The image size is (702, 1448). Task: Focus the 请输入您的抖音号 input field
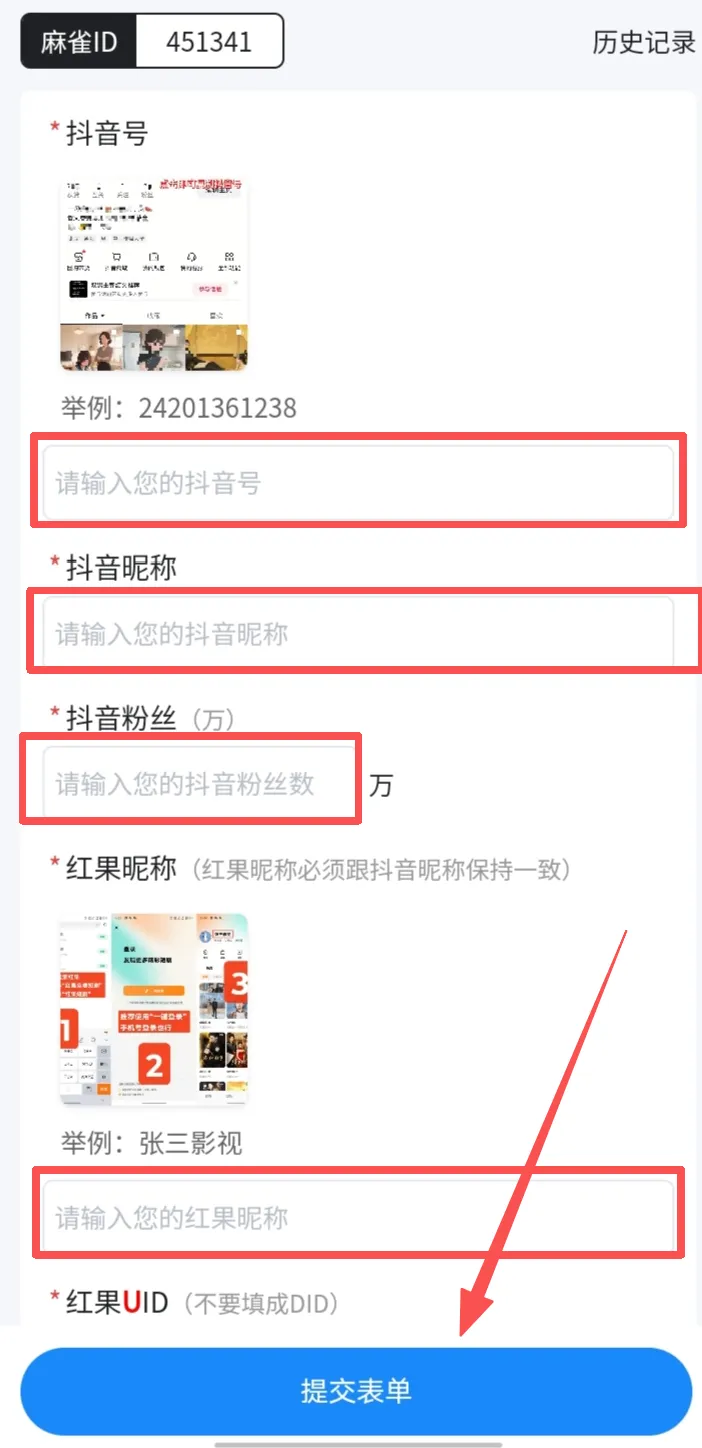pyautogui.click(x=358, y=483)
